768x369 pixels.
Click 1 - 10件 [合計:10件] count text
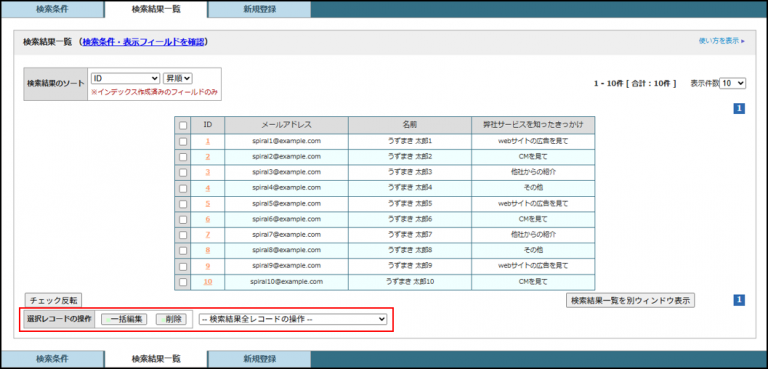pyautogui.click(x=635, y=84)
